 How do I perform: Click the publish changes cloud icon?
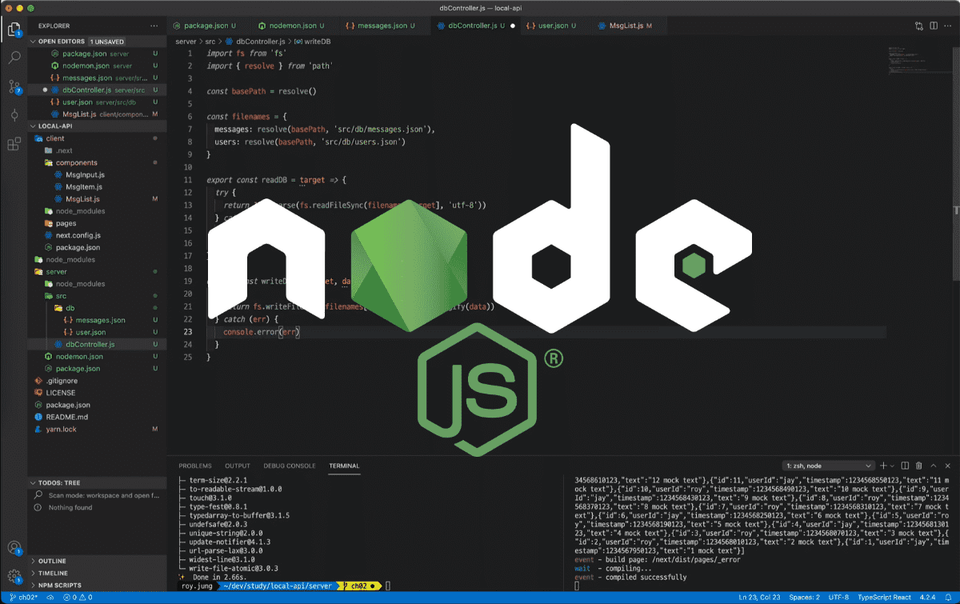pyautogui.click(x=50, y=597)
